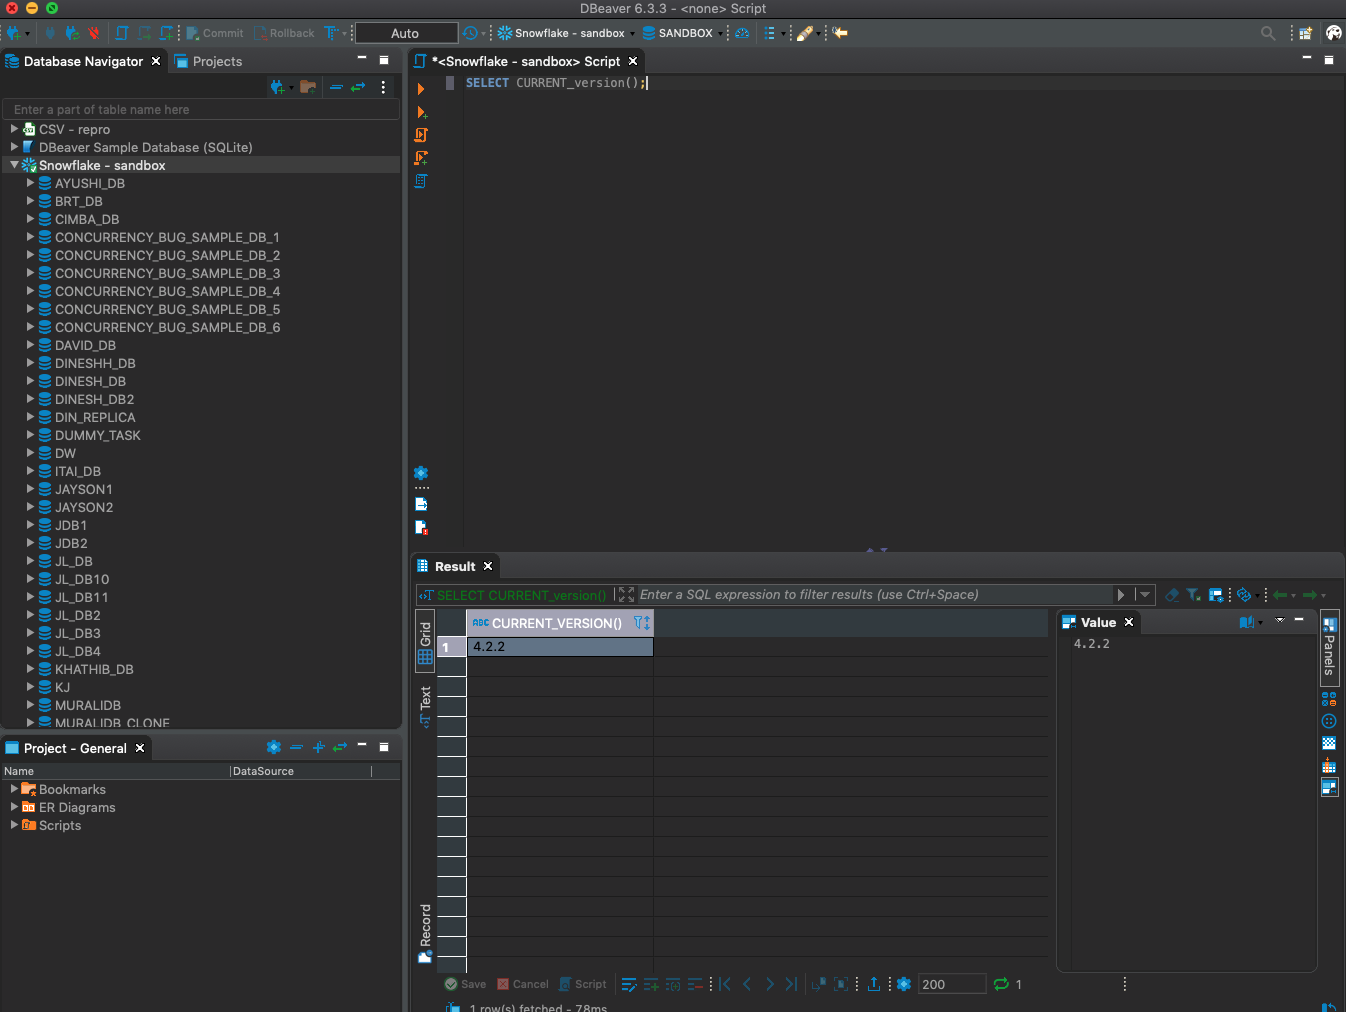Expand the Scripts folder in Project panel
The width and height of the screenshot is (1346, 1012).
(14, 825)
